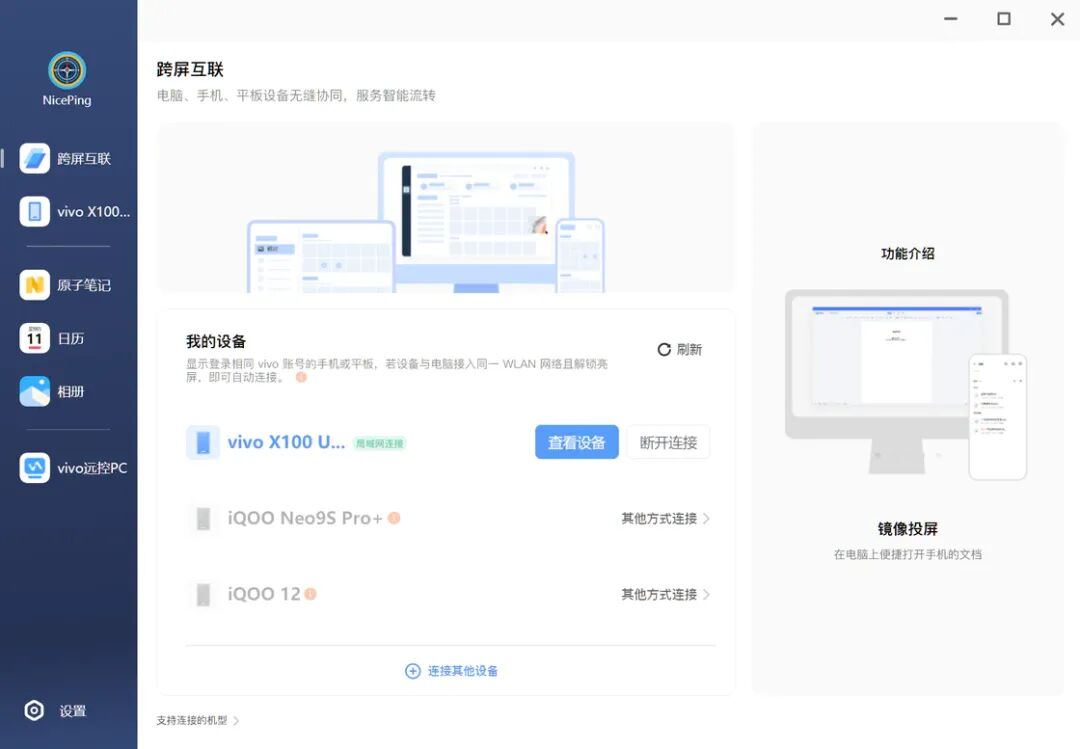
Task: Click the orange warning icon after iQOO Neo9S Pro+
Action: coord(394,518)
